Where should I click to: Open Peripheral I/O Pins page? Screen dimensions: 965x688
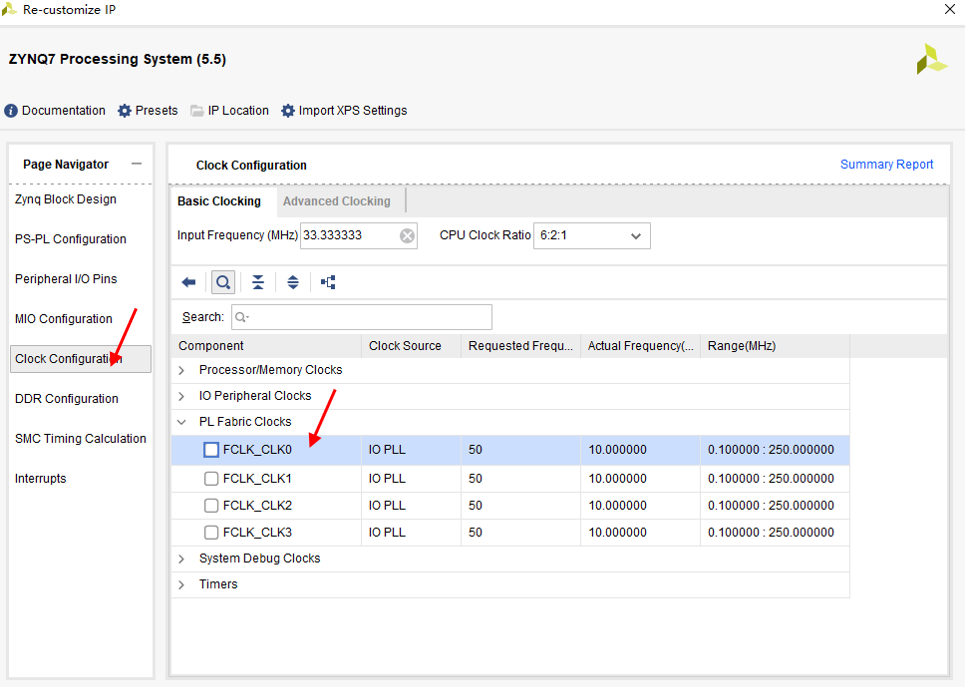coord(66,279)
